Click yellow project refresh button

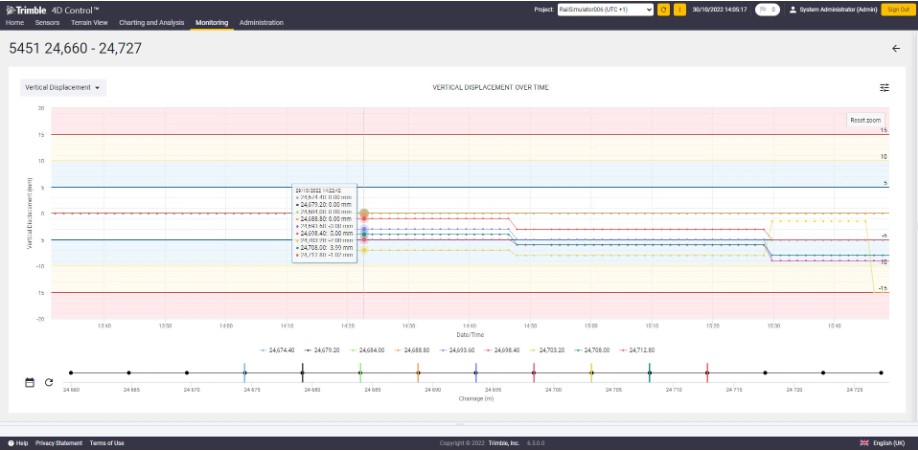[663, 9]
